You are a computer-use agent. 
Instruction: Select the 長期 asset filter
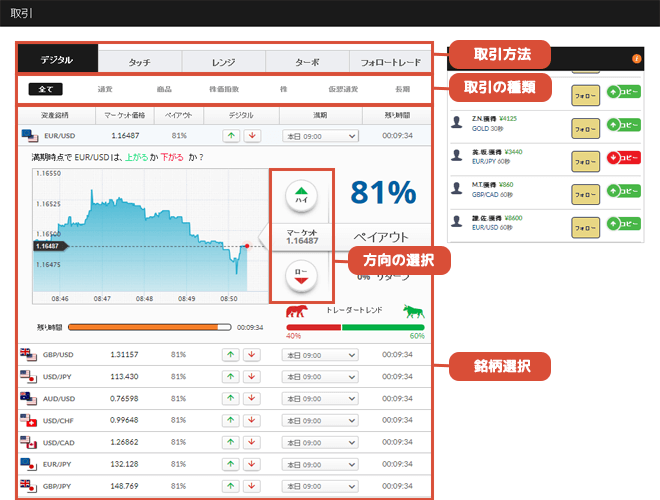coord(402,89)
